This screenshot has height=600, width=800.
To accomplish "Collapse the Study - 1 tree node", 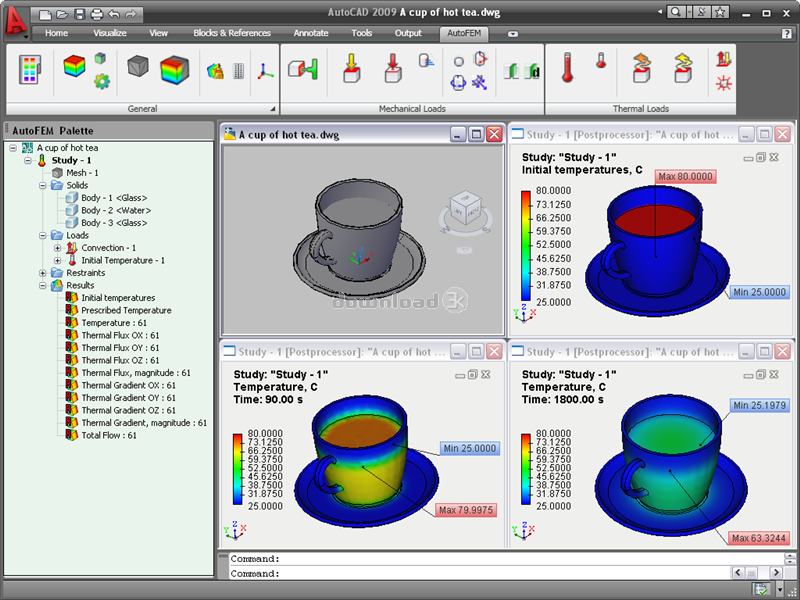I will (28, 160).
